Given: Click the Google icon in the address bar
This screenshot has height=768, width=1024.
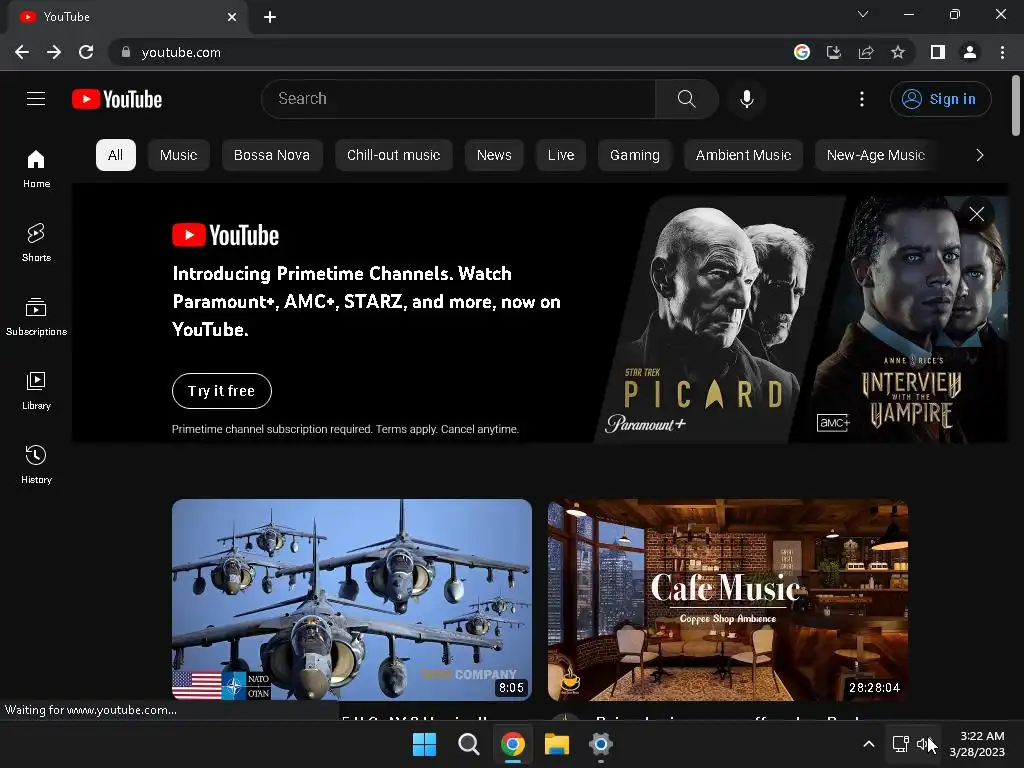Looking at the screenshot, I should click(801, 52).
